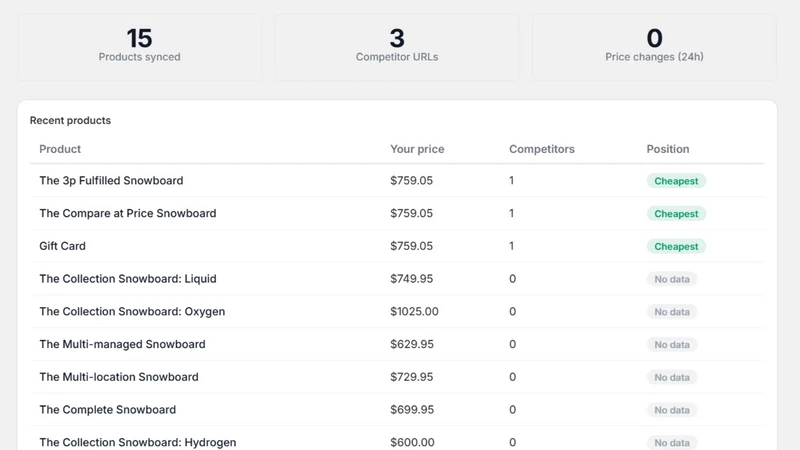
Task: Click the $759.05 price of 3p Fulfilled Snowboard
Action: click(412, 181)
